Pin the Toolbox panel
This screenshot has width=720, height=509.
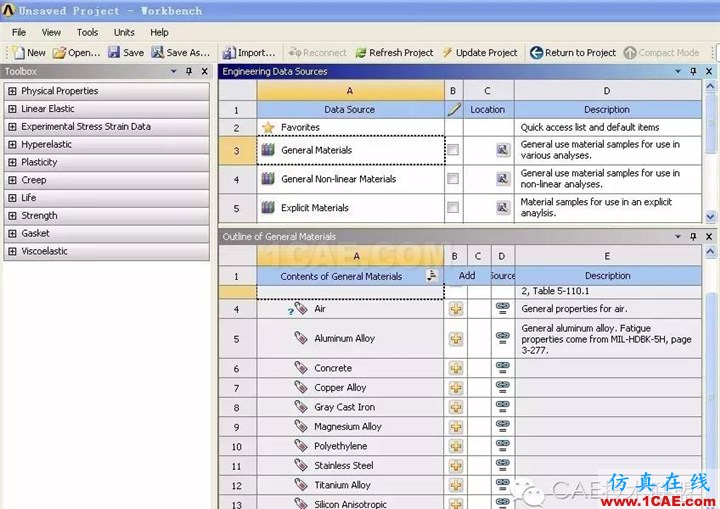pos(189,71)
